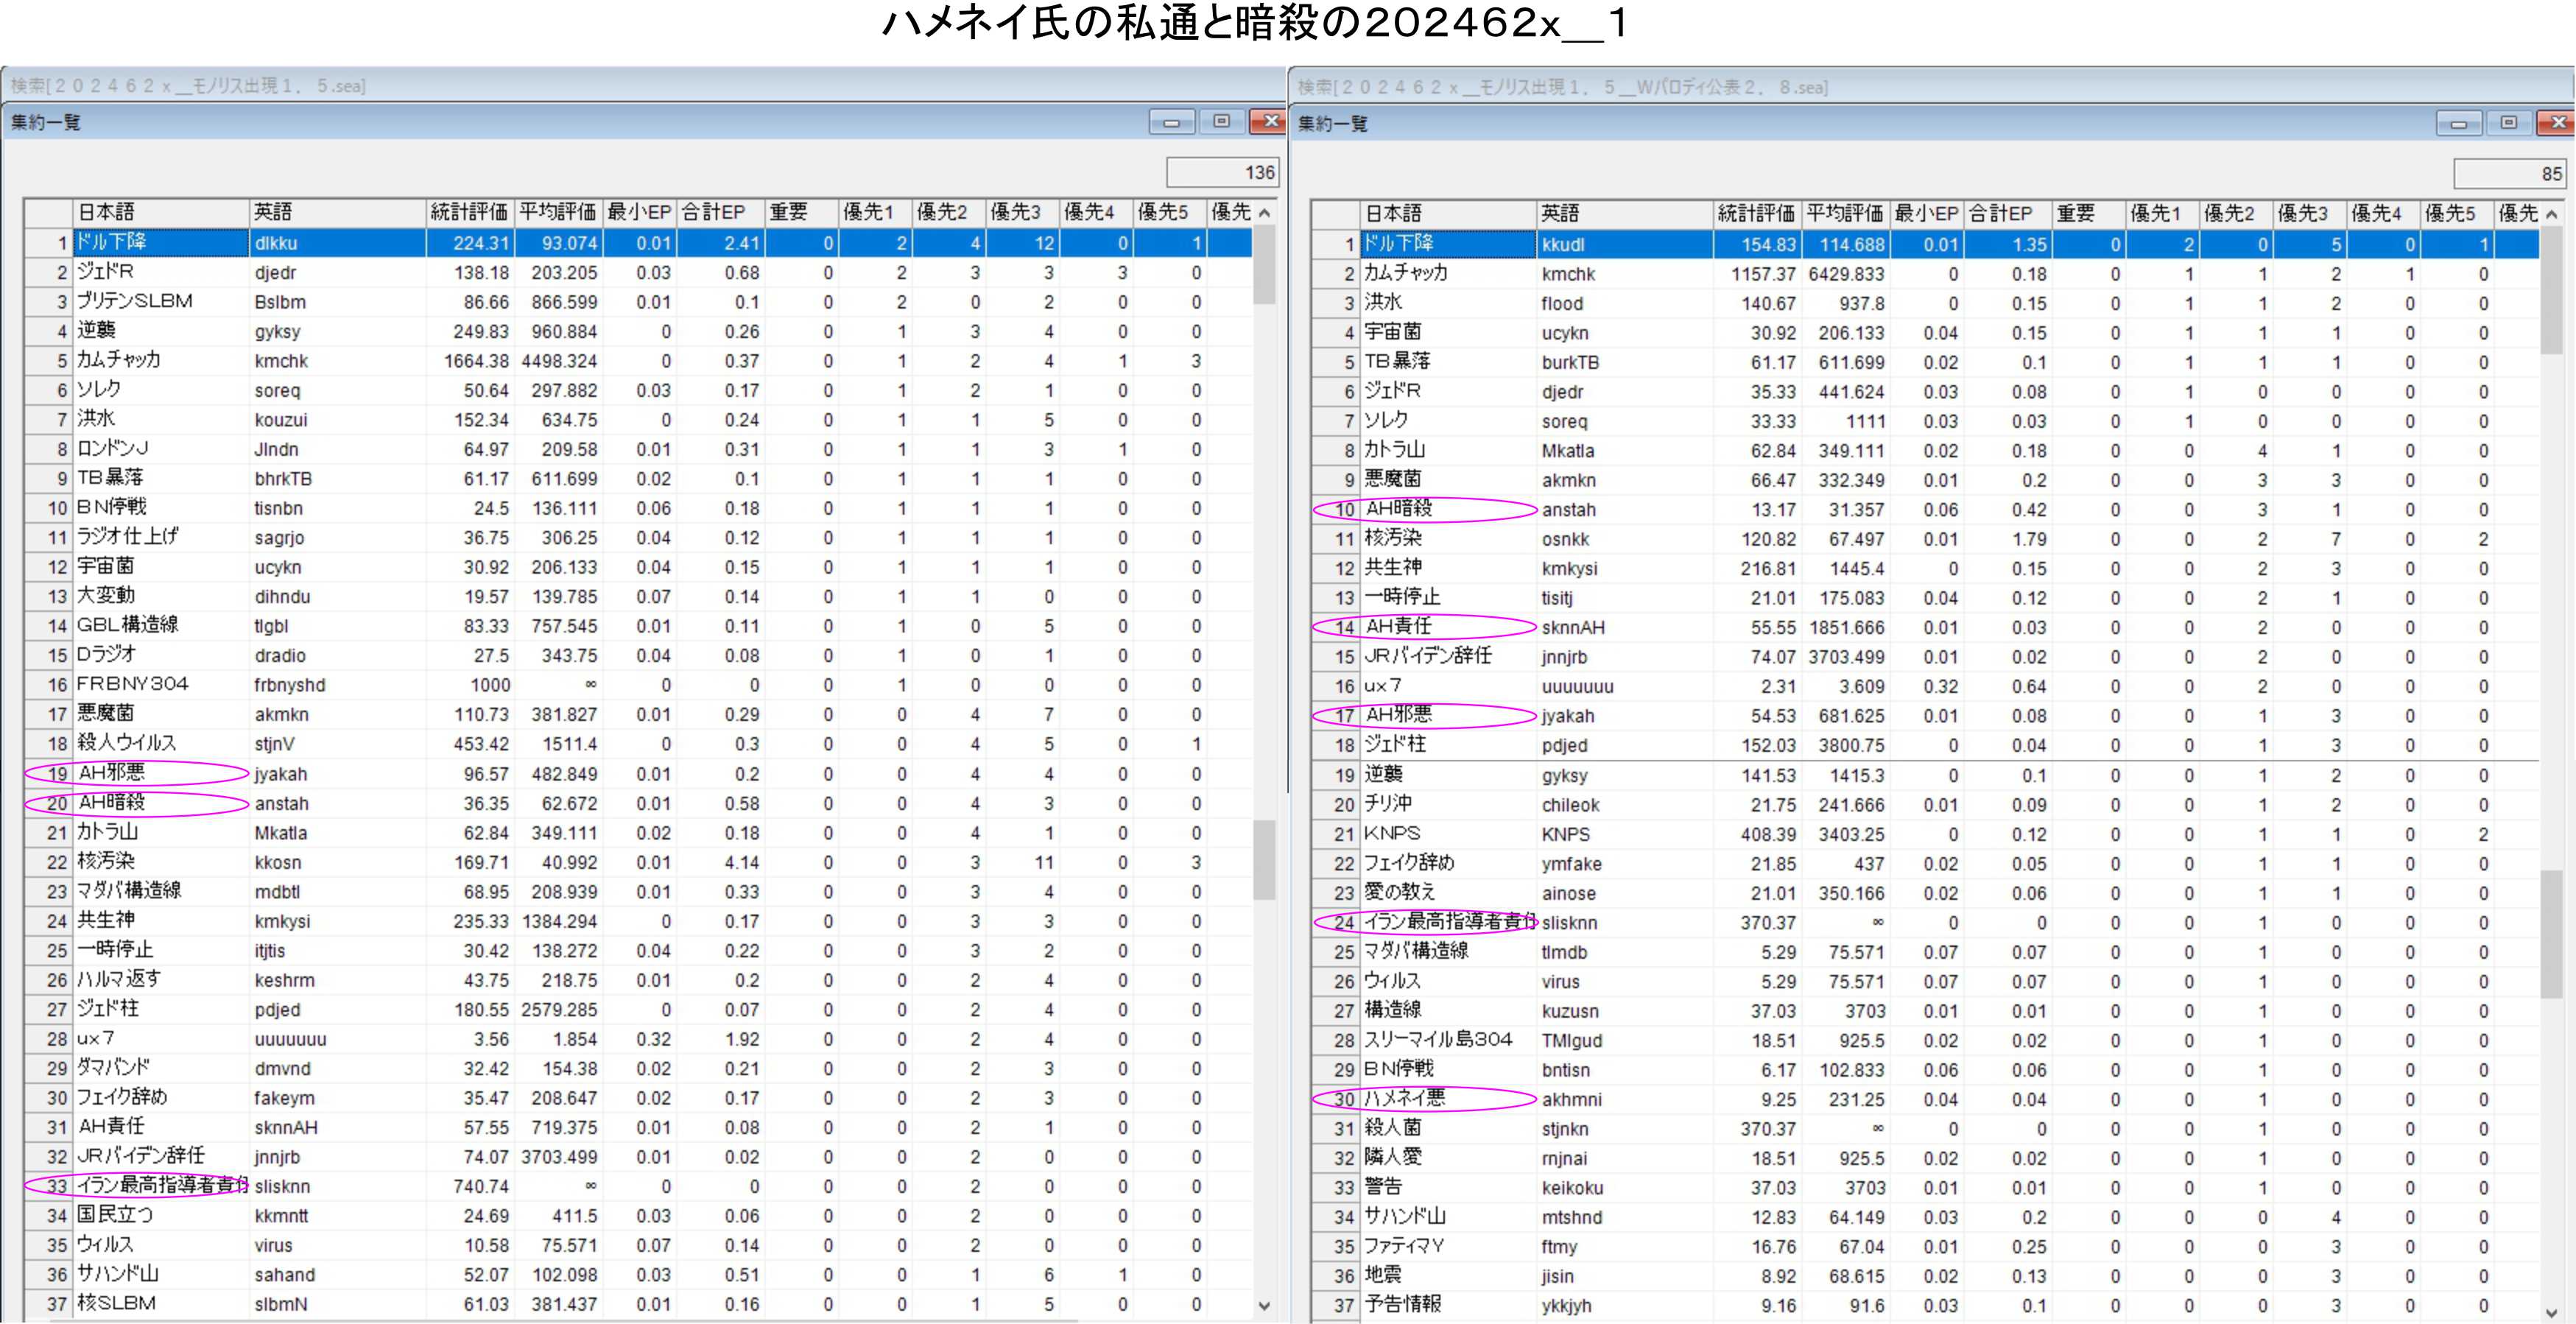Viewport: 2576px width, 1324px height.
Task: Click up arrow of right table scrollbar
Action: pyautogui.click(x=2551, y=214)
